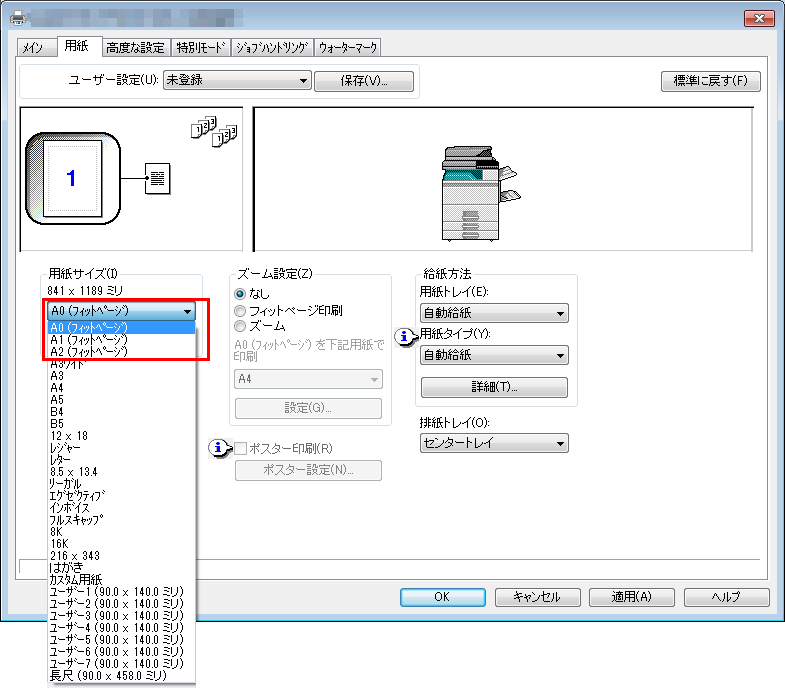The height and width of the screenshot is (688, 785).
Task: Switch to the メイン tab
Action: click(x=33, y=48)
